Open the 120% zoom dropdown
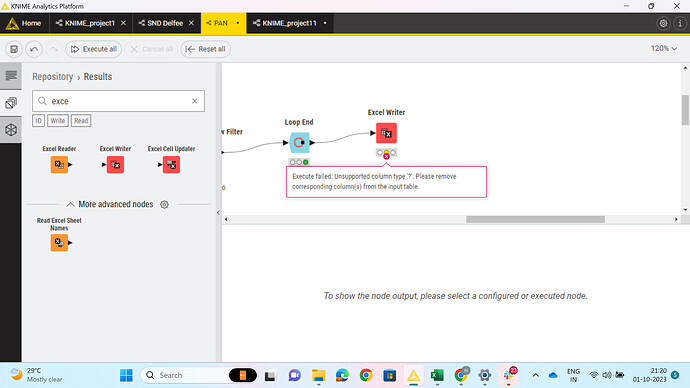This screenshot has width=690, height=388. tap(664, 48)
